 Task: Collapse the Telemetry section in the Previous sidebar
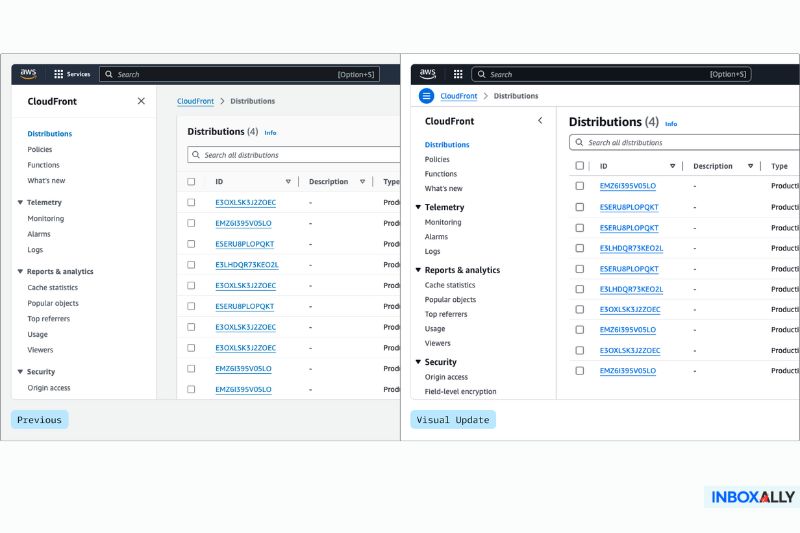[20, 202]
